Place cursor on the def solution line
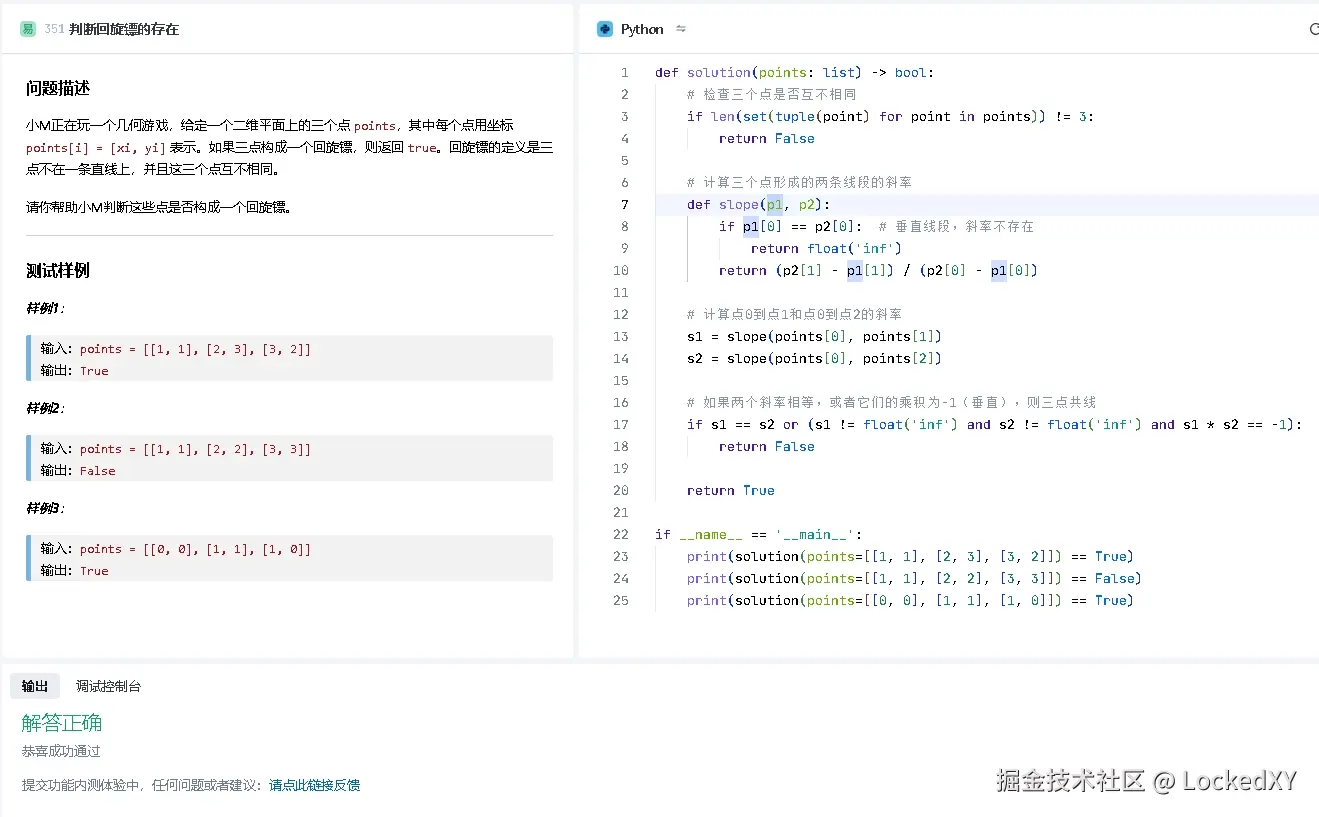Screen dimensions: 1319x817 pos(794,73)
